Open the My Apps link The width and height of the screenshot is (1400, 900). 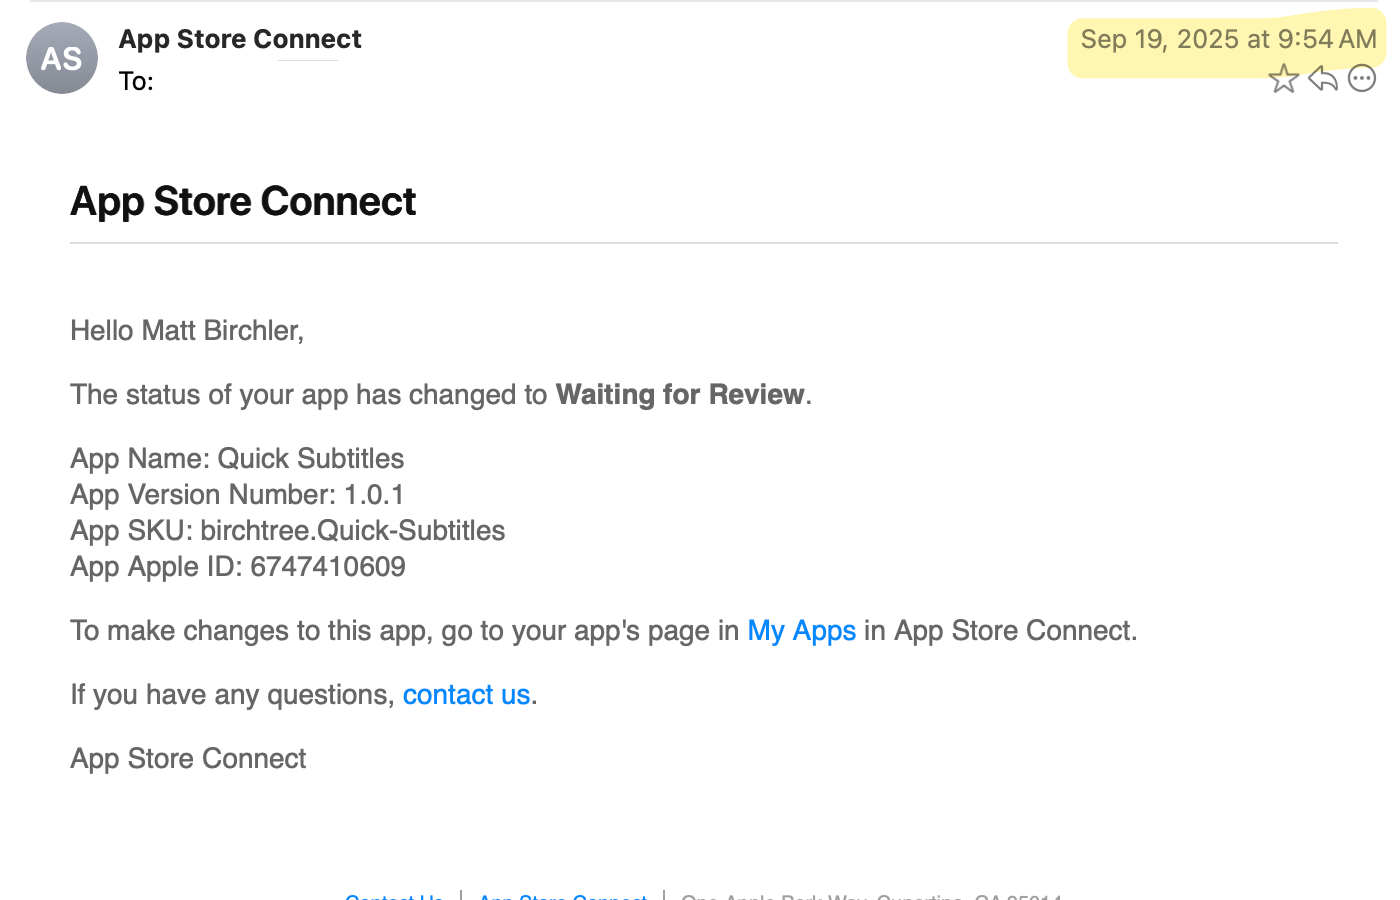pyautogui.click(x=802, y=631)
